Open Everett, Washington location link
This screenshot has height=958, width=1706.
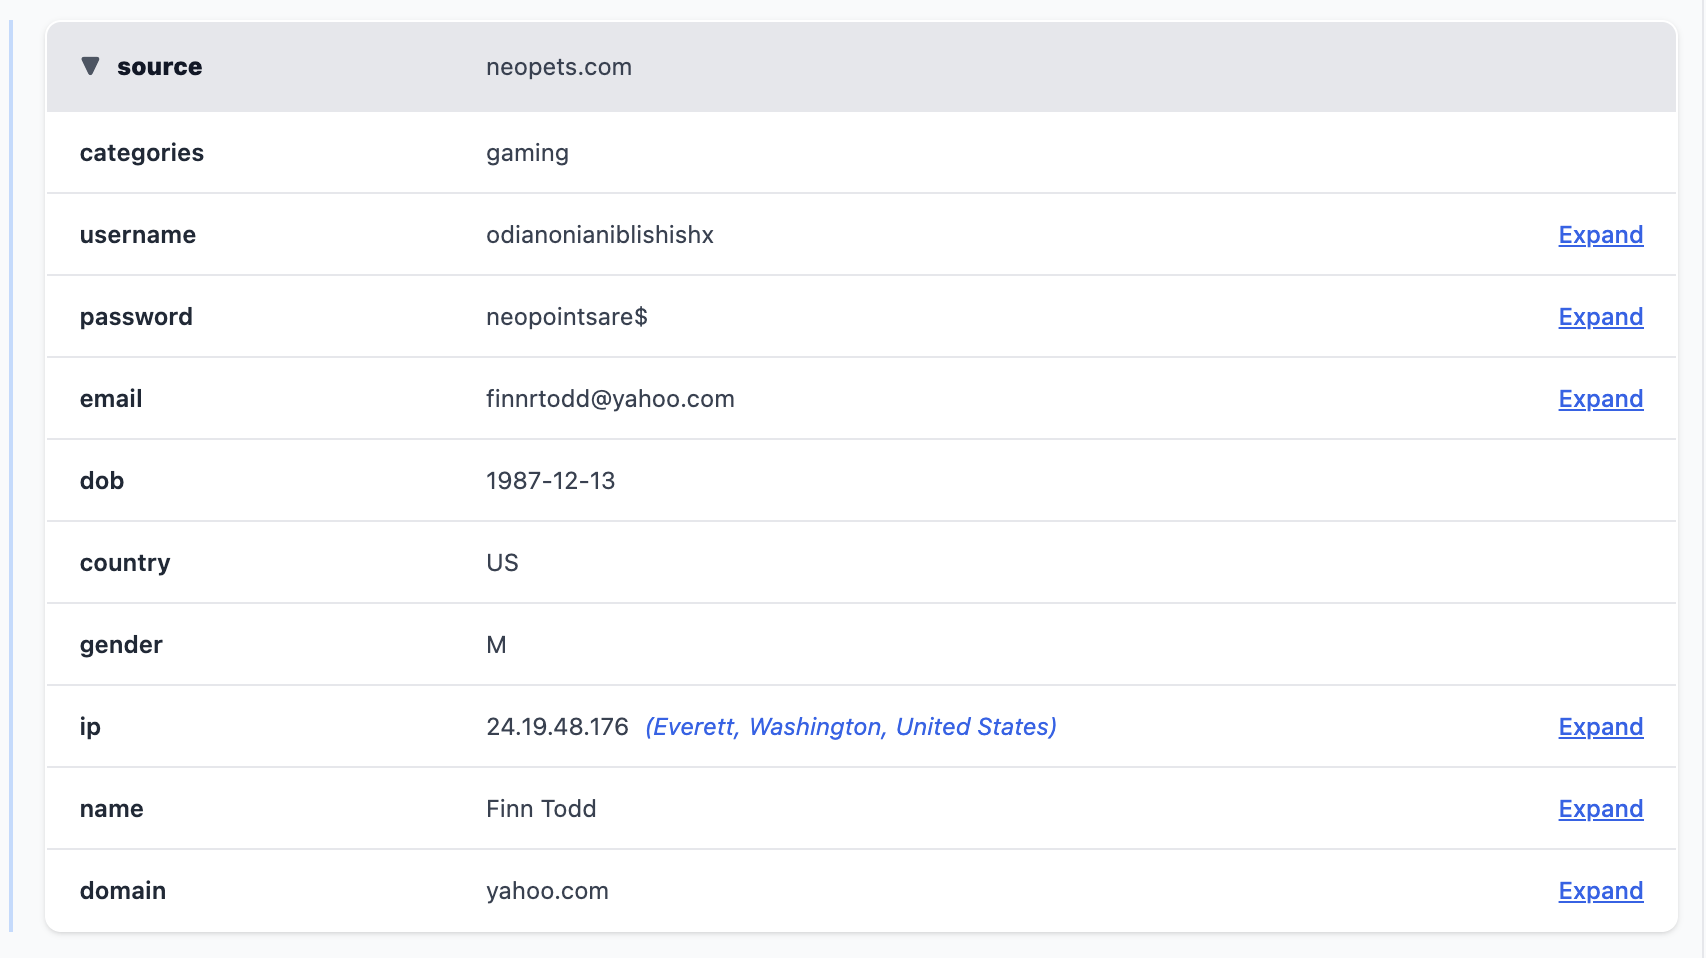pyautogui.click(x=850, y=727)
